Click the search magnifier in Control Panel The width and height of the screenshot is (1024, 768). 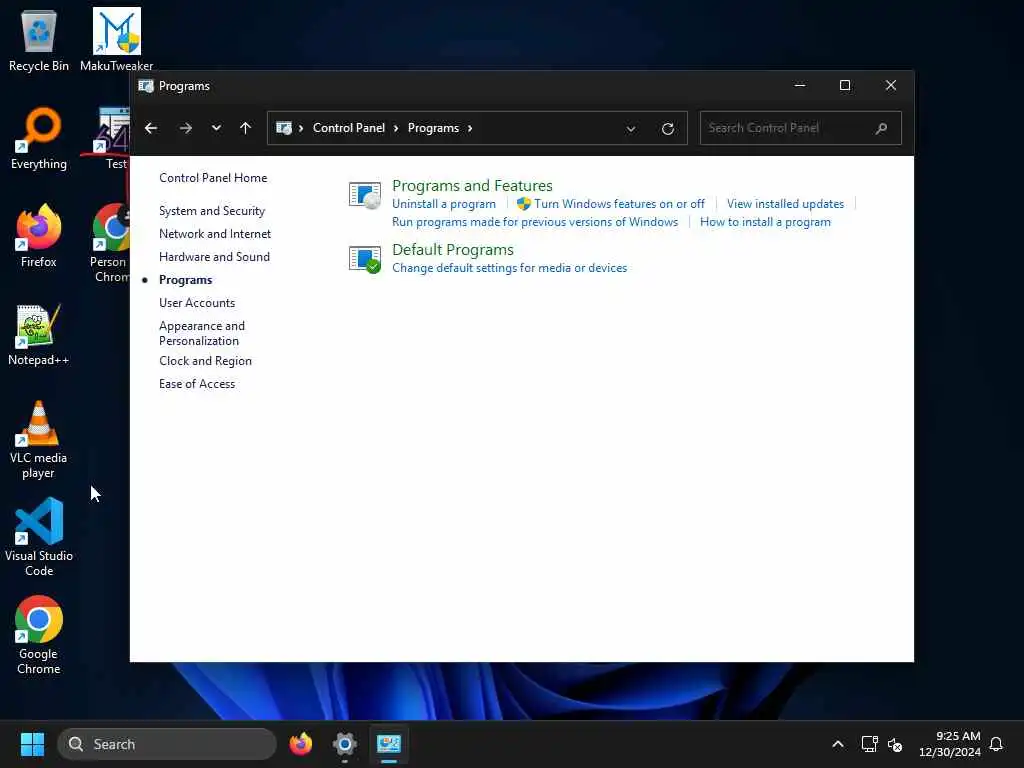(x=882, y=129)
